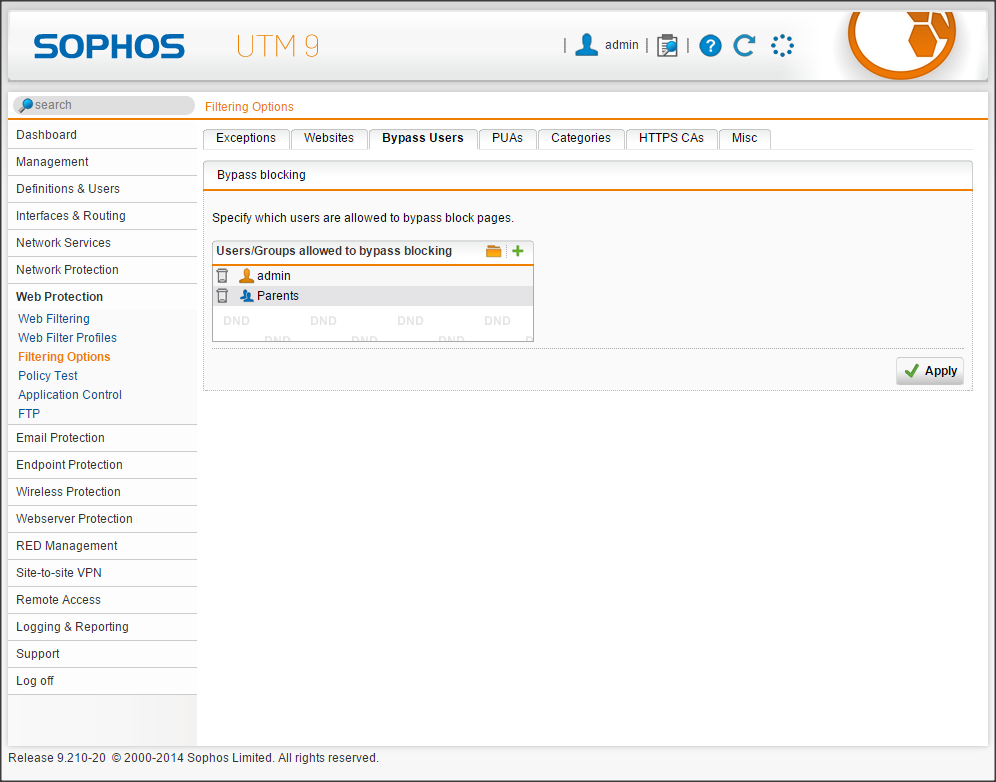Expand the Email Protection sidebar section
996x782 pixels.
coord(60,438)
